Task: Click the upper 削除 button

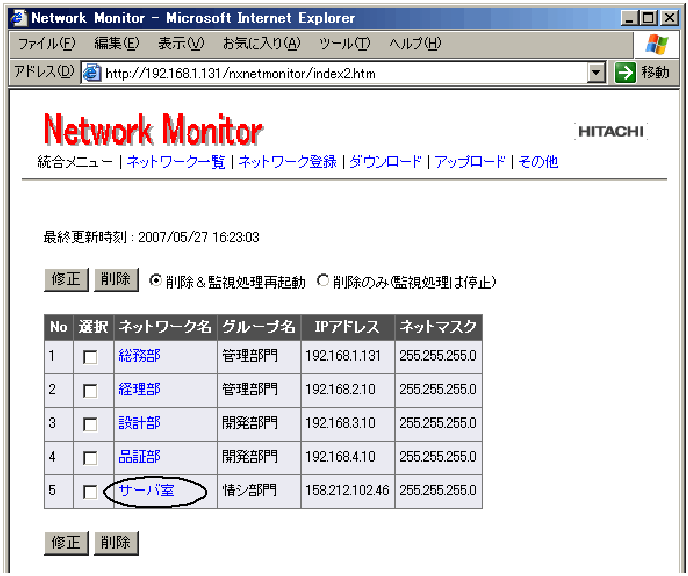Action: (x=116, y=279)
